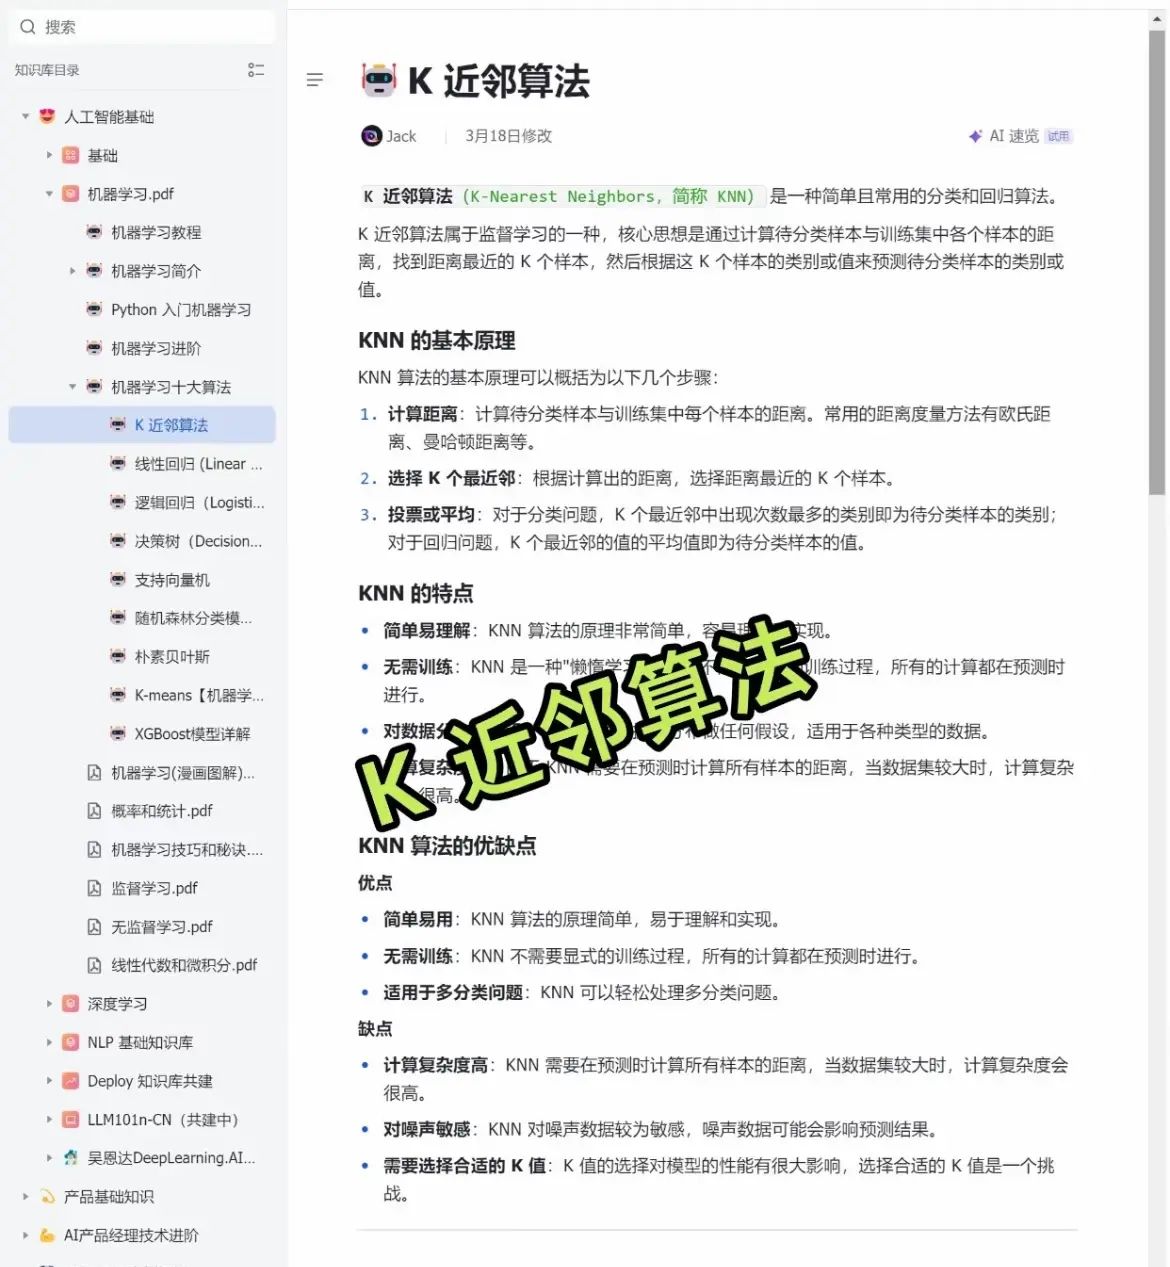Click the 试用 badge next to AI 速览

pyautogui.click(x=1058, y=136)
